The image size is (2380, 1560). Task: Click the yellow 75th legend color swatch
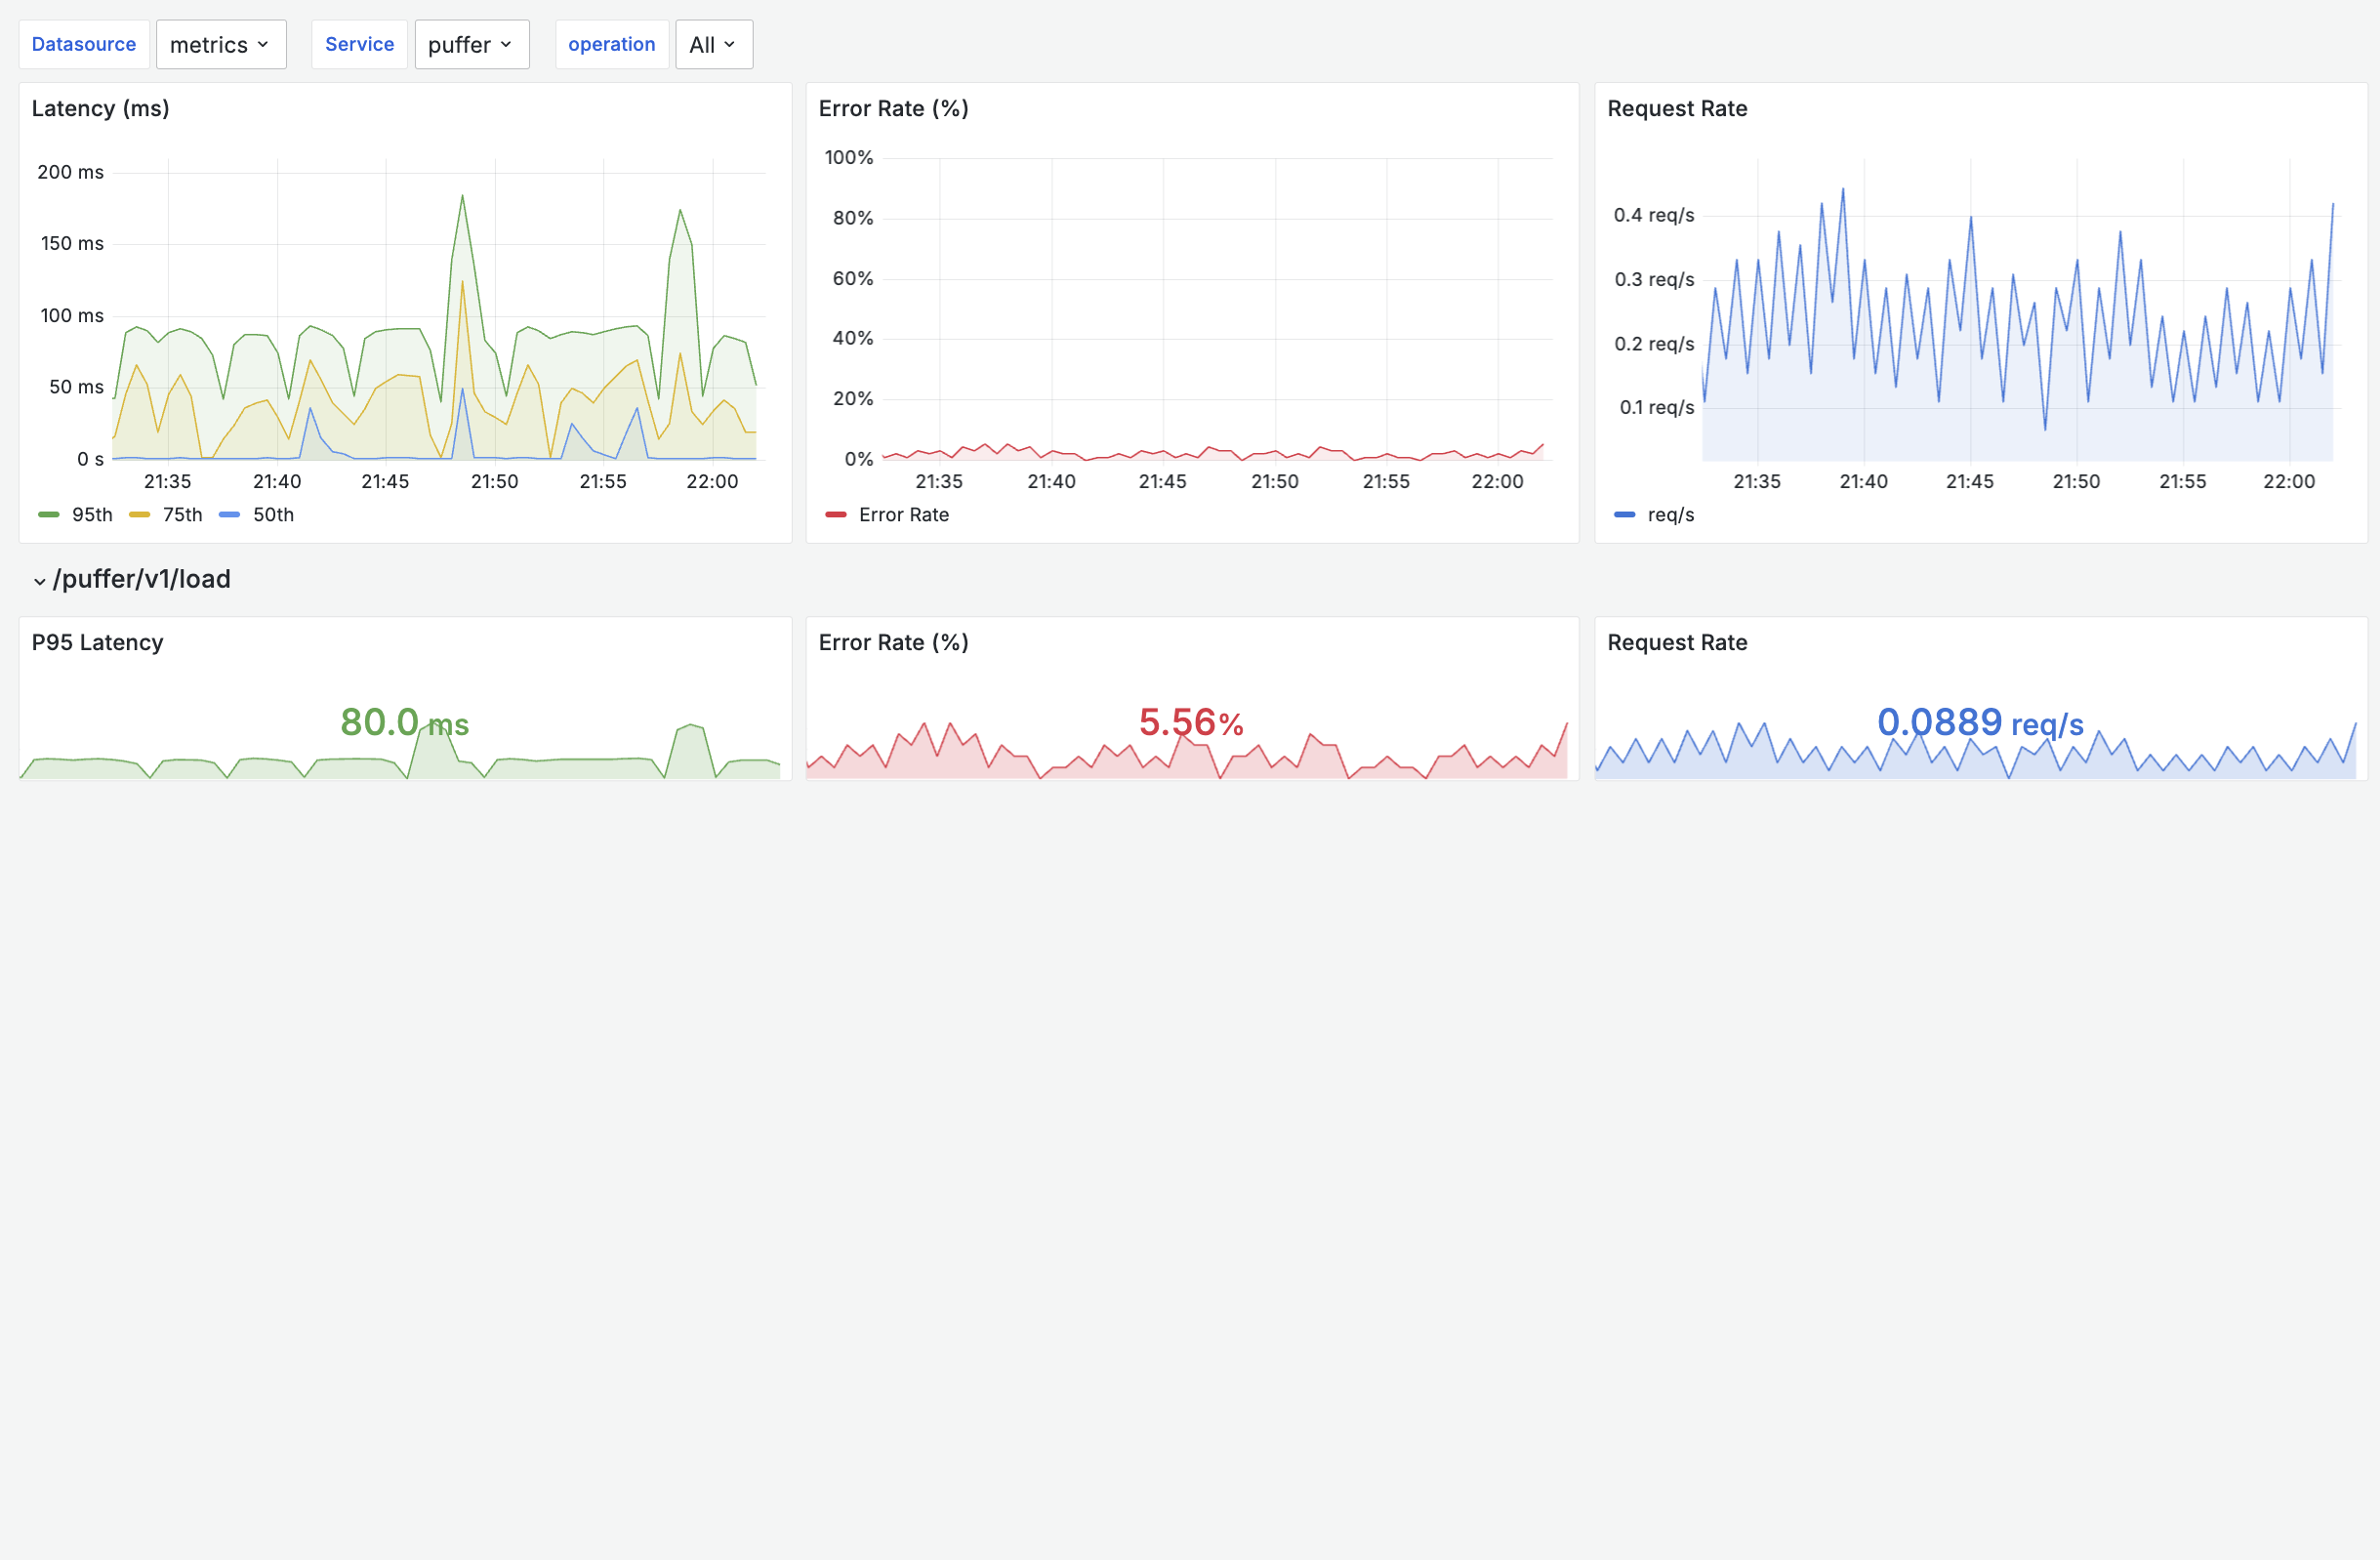(x=140, y=515)
